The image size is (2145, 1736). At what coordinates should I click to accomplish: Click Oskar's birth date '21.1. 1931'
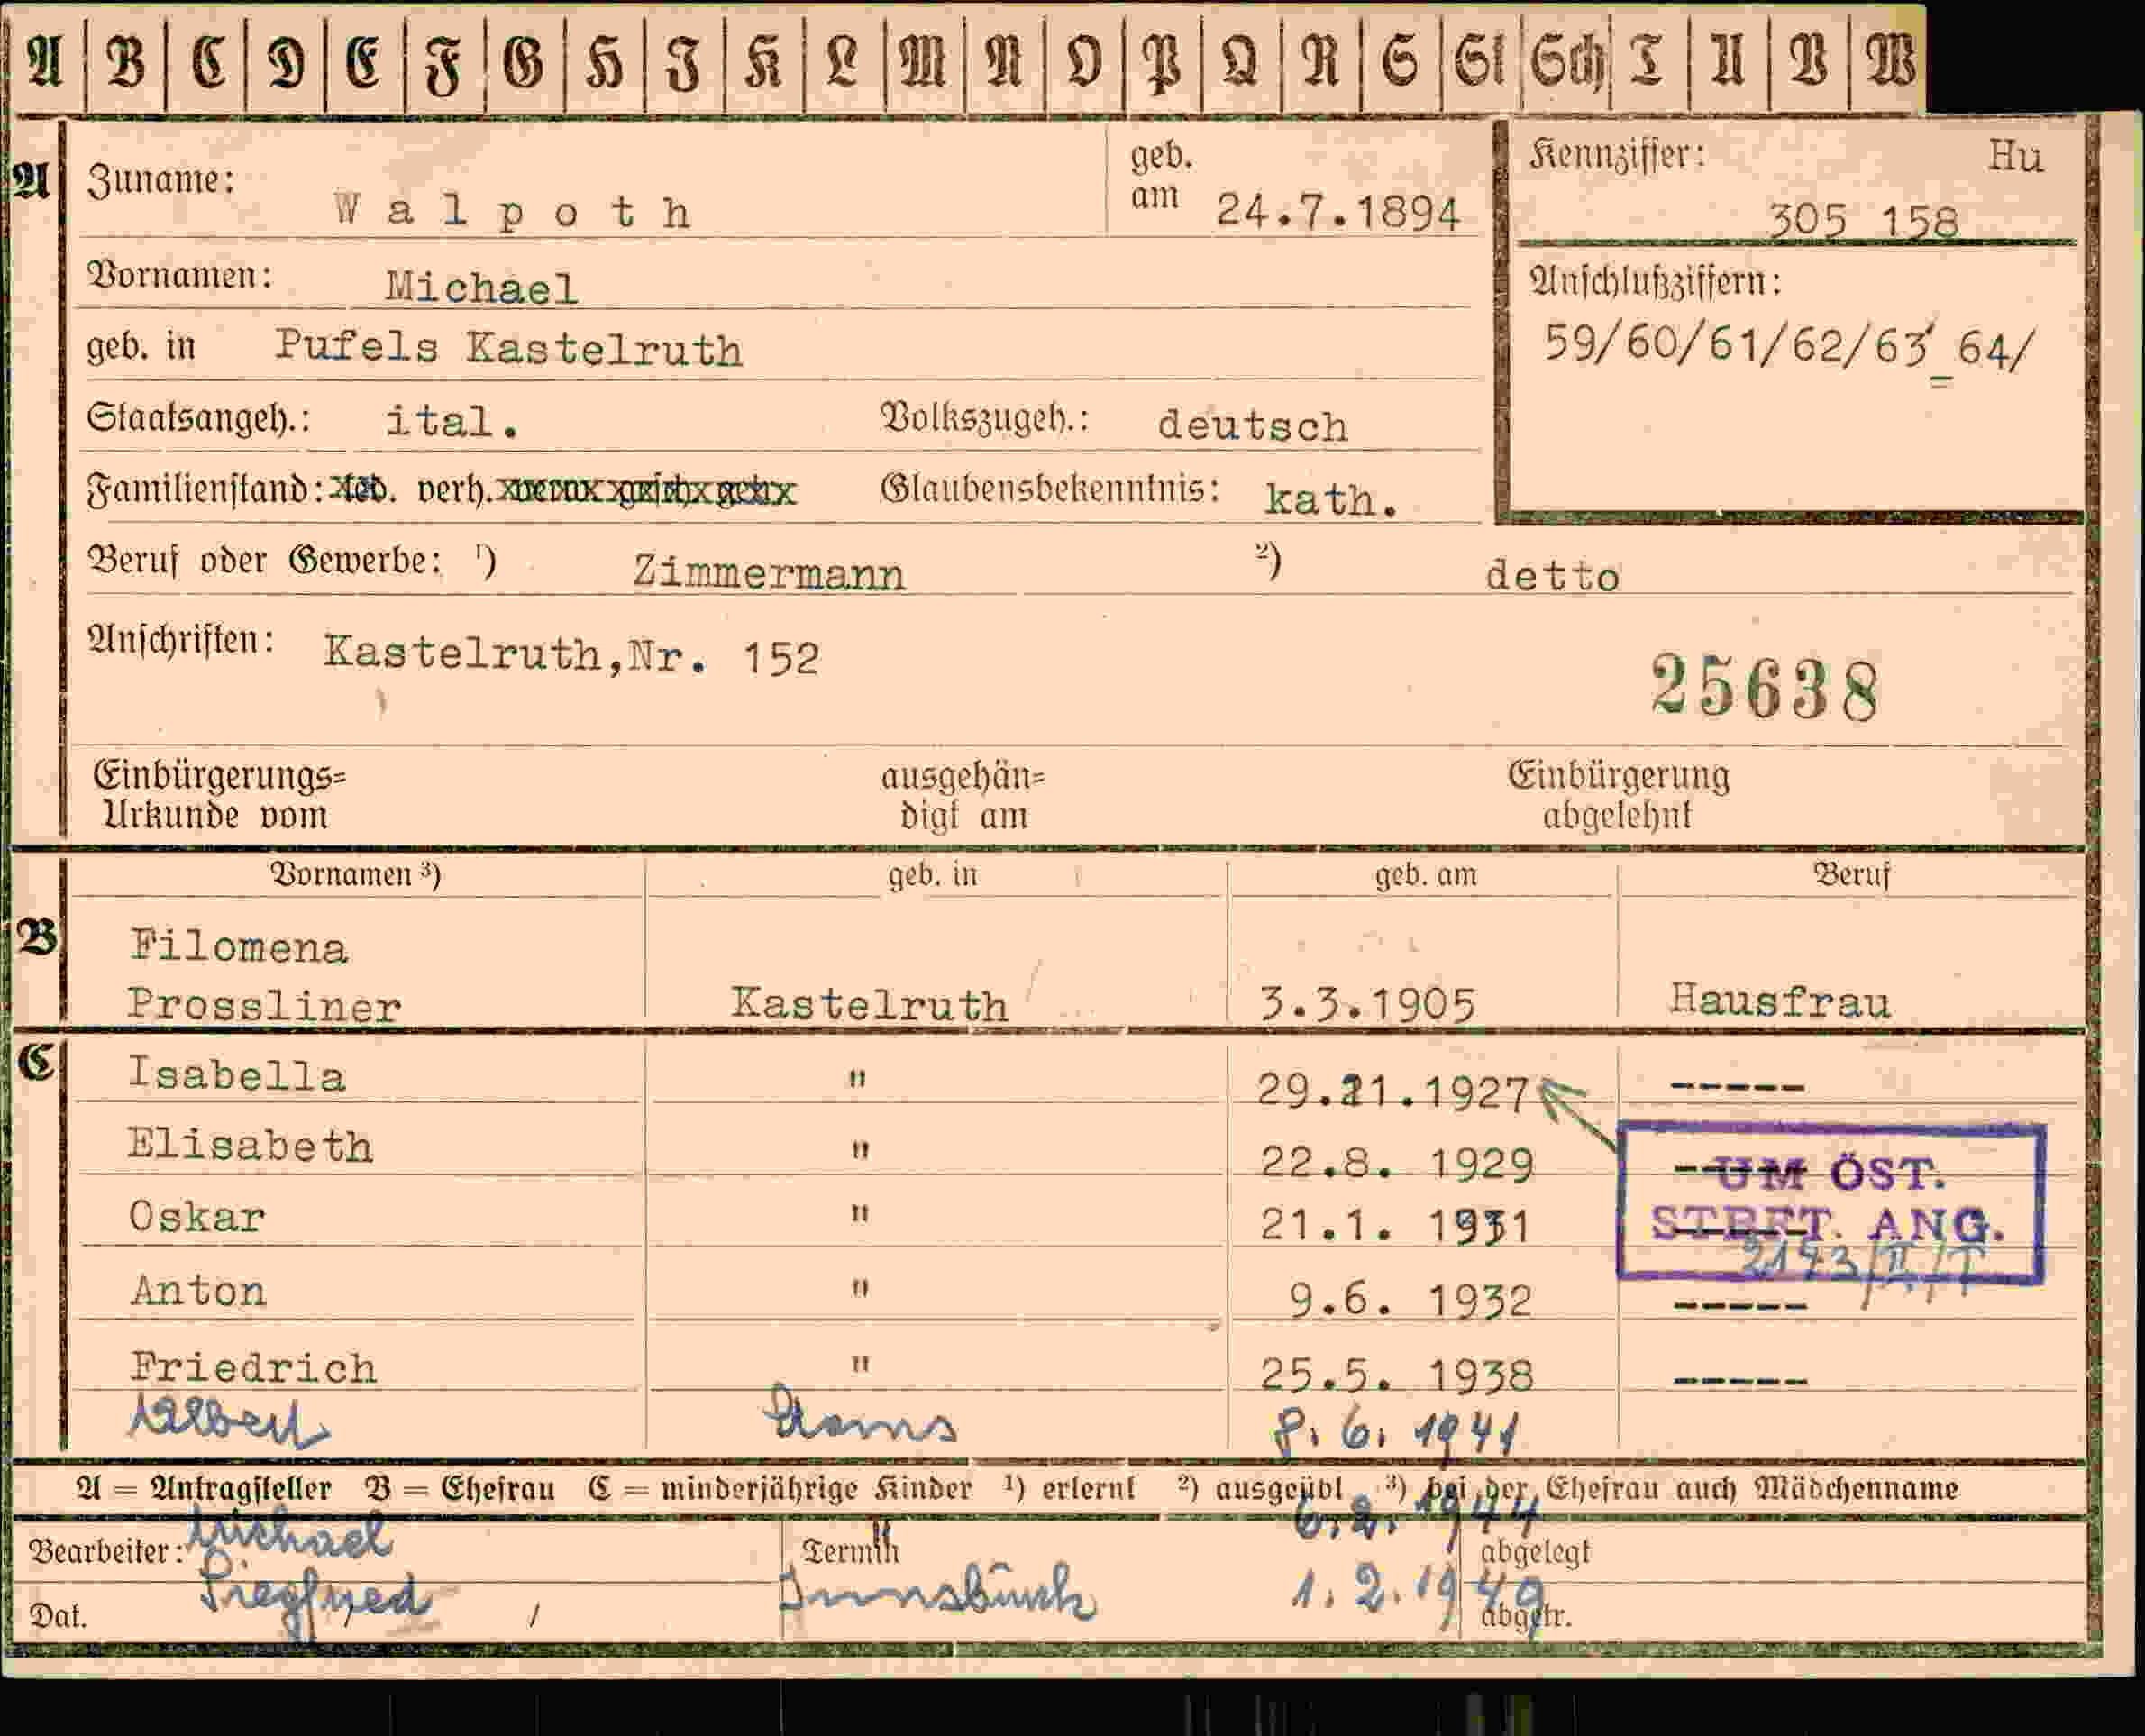(1396, 1225)
